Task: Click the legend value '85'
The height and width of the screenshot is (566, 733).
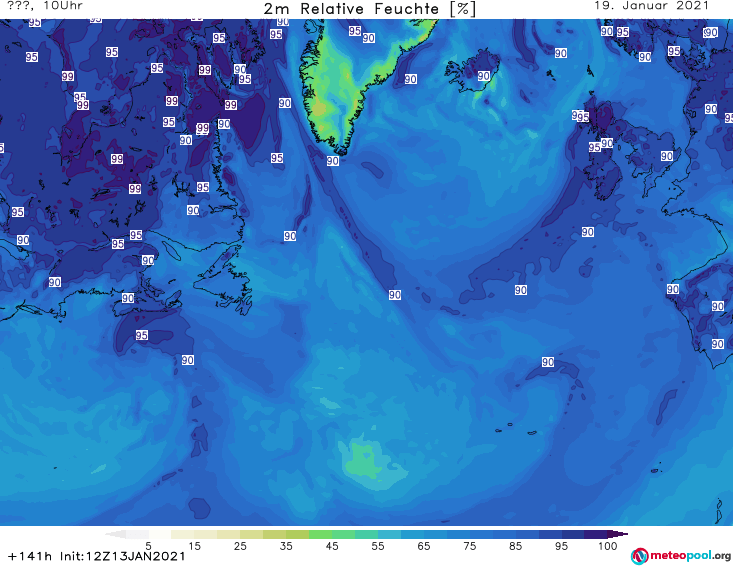Action: click(x=515, y=545)
